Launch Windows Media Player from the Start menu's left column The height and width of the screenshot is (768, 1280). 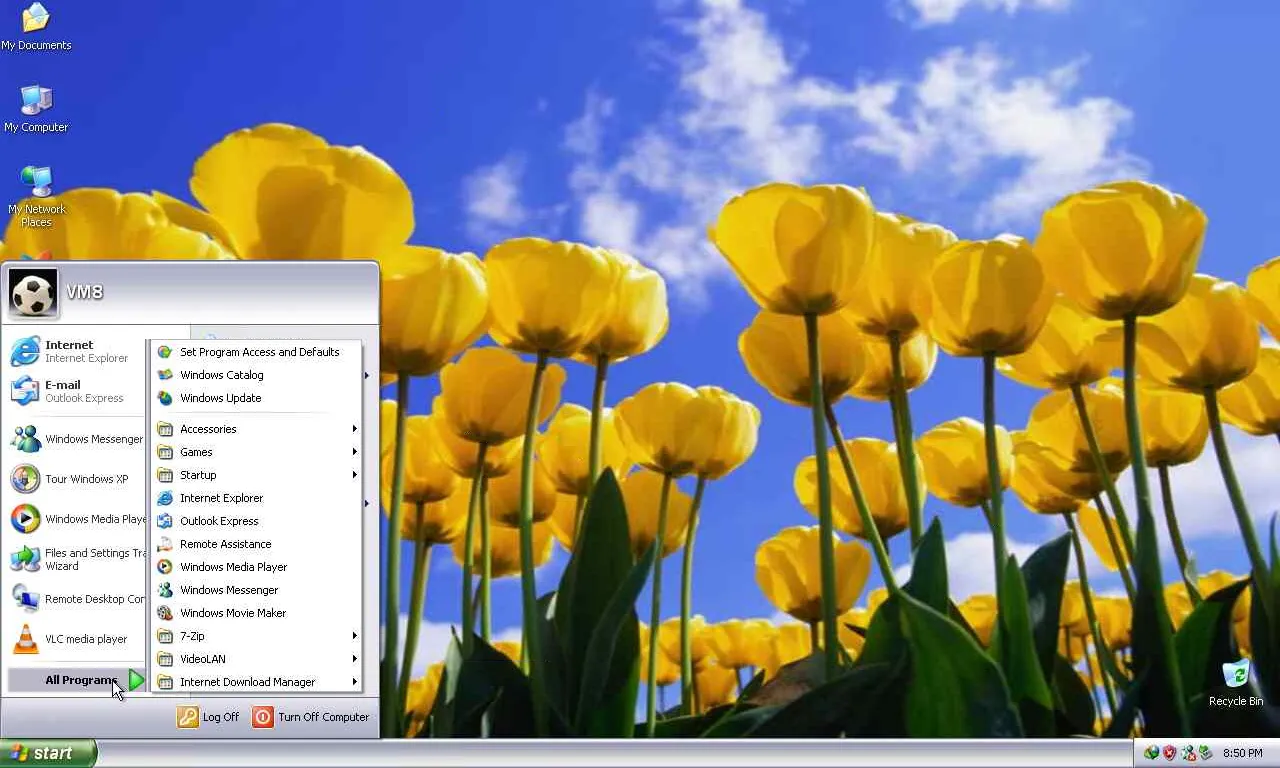click(x=76, y=519)
